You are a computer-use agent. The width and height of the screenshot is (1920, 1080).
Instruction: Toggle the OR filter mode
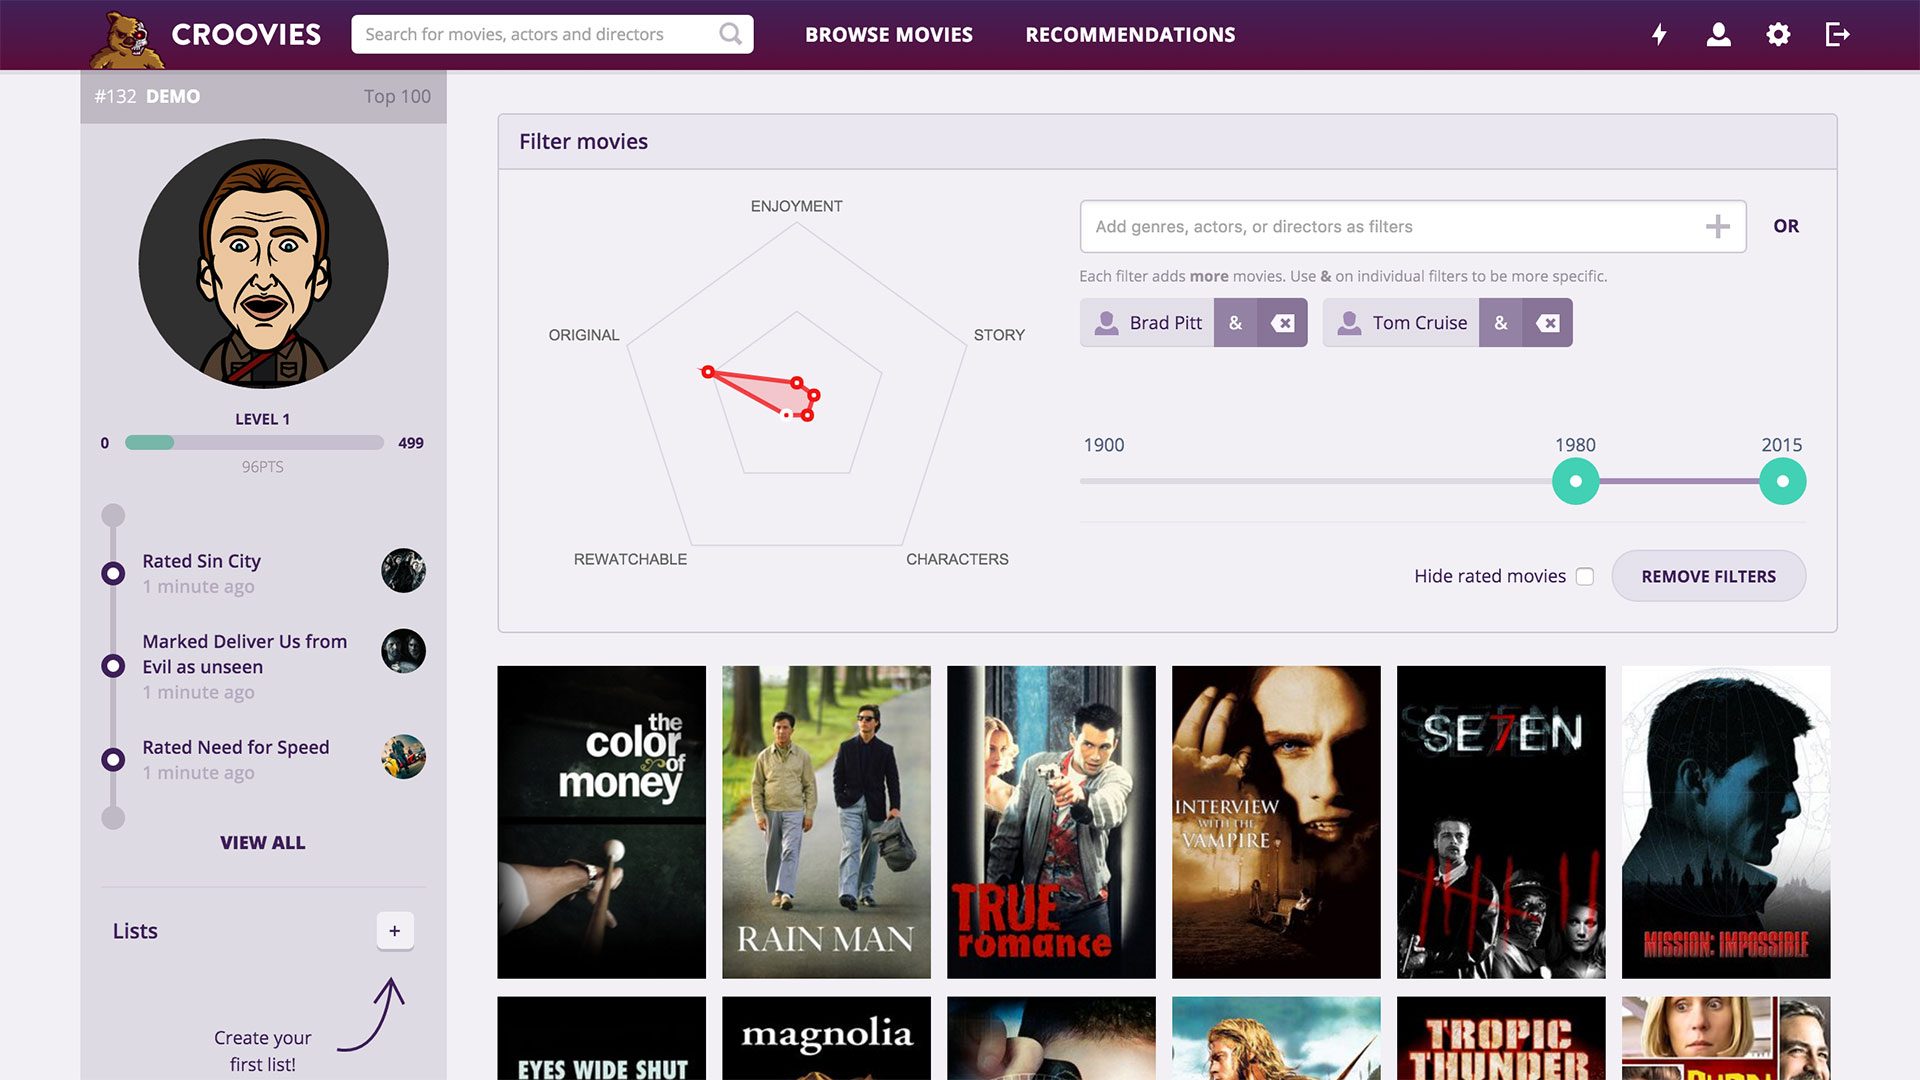[x=1786, y=227]
